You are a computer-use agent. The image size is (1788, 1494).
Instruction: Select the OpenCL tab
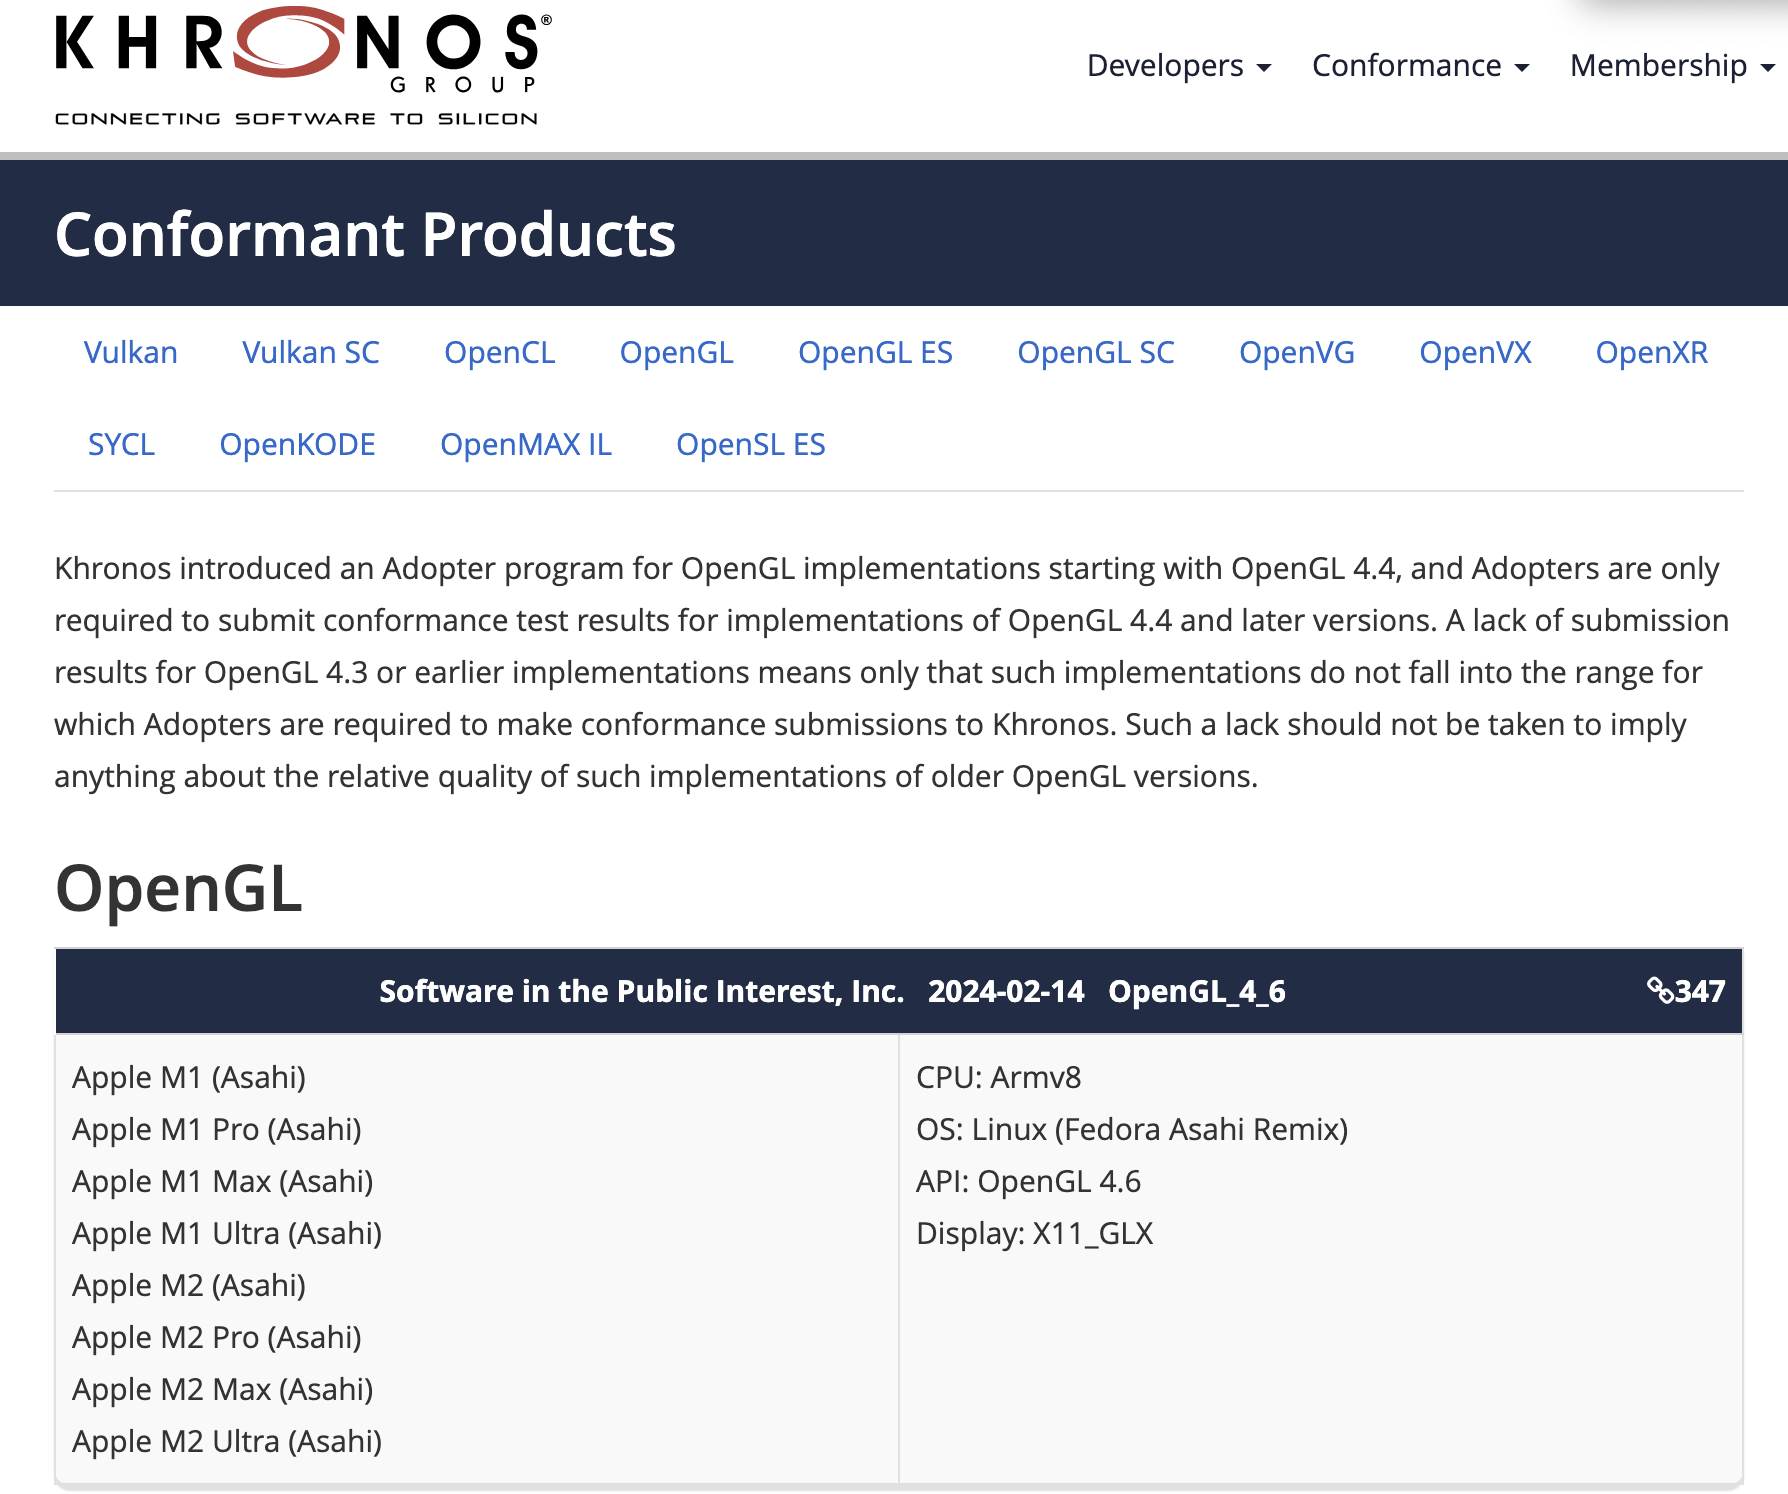(500, 353)
